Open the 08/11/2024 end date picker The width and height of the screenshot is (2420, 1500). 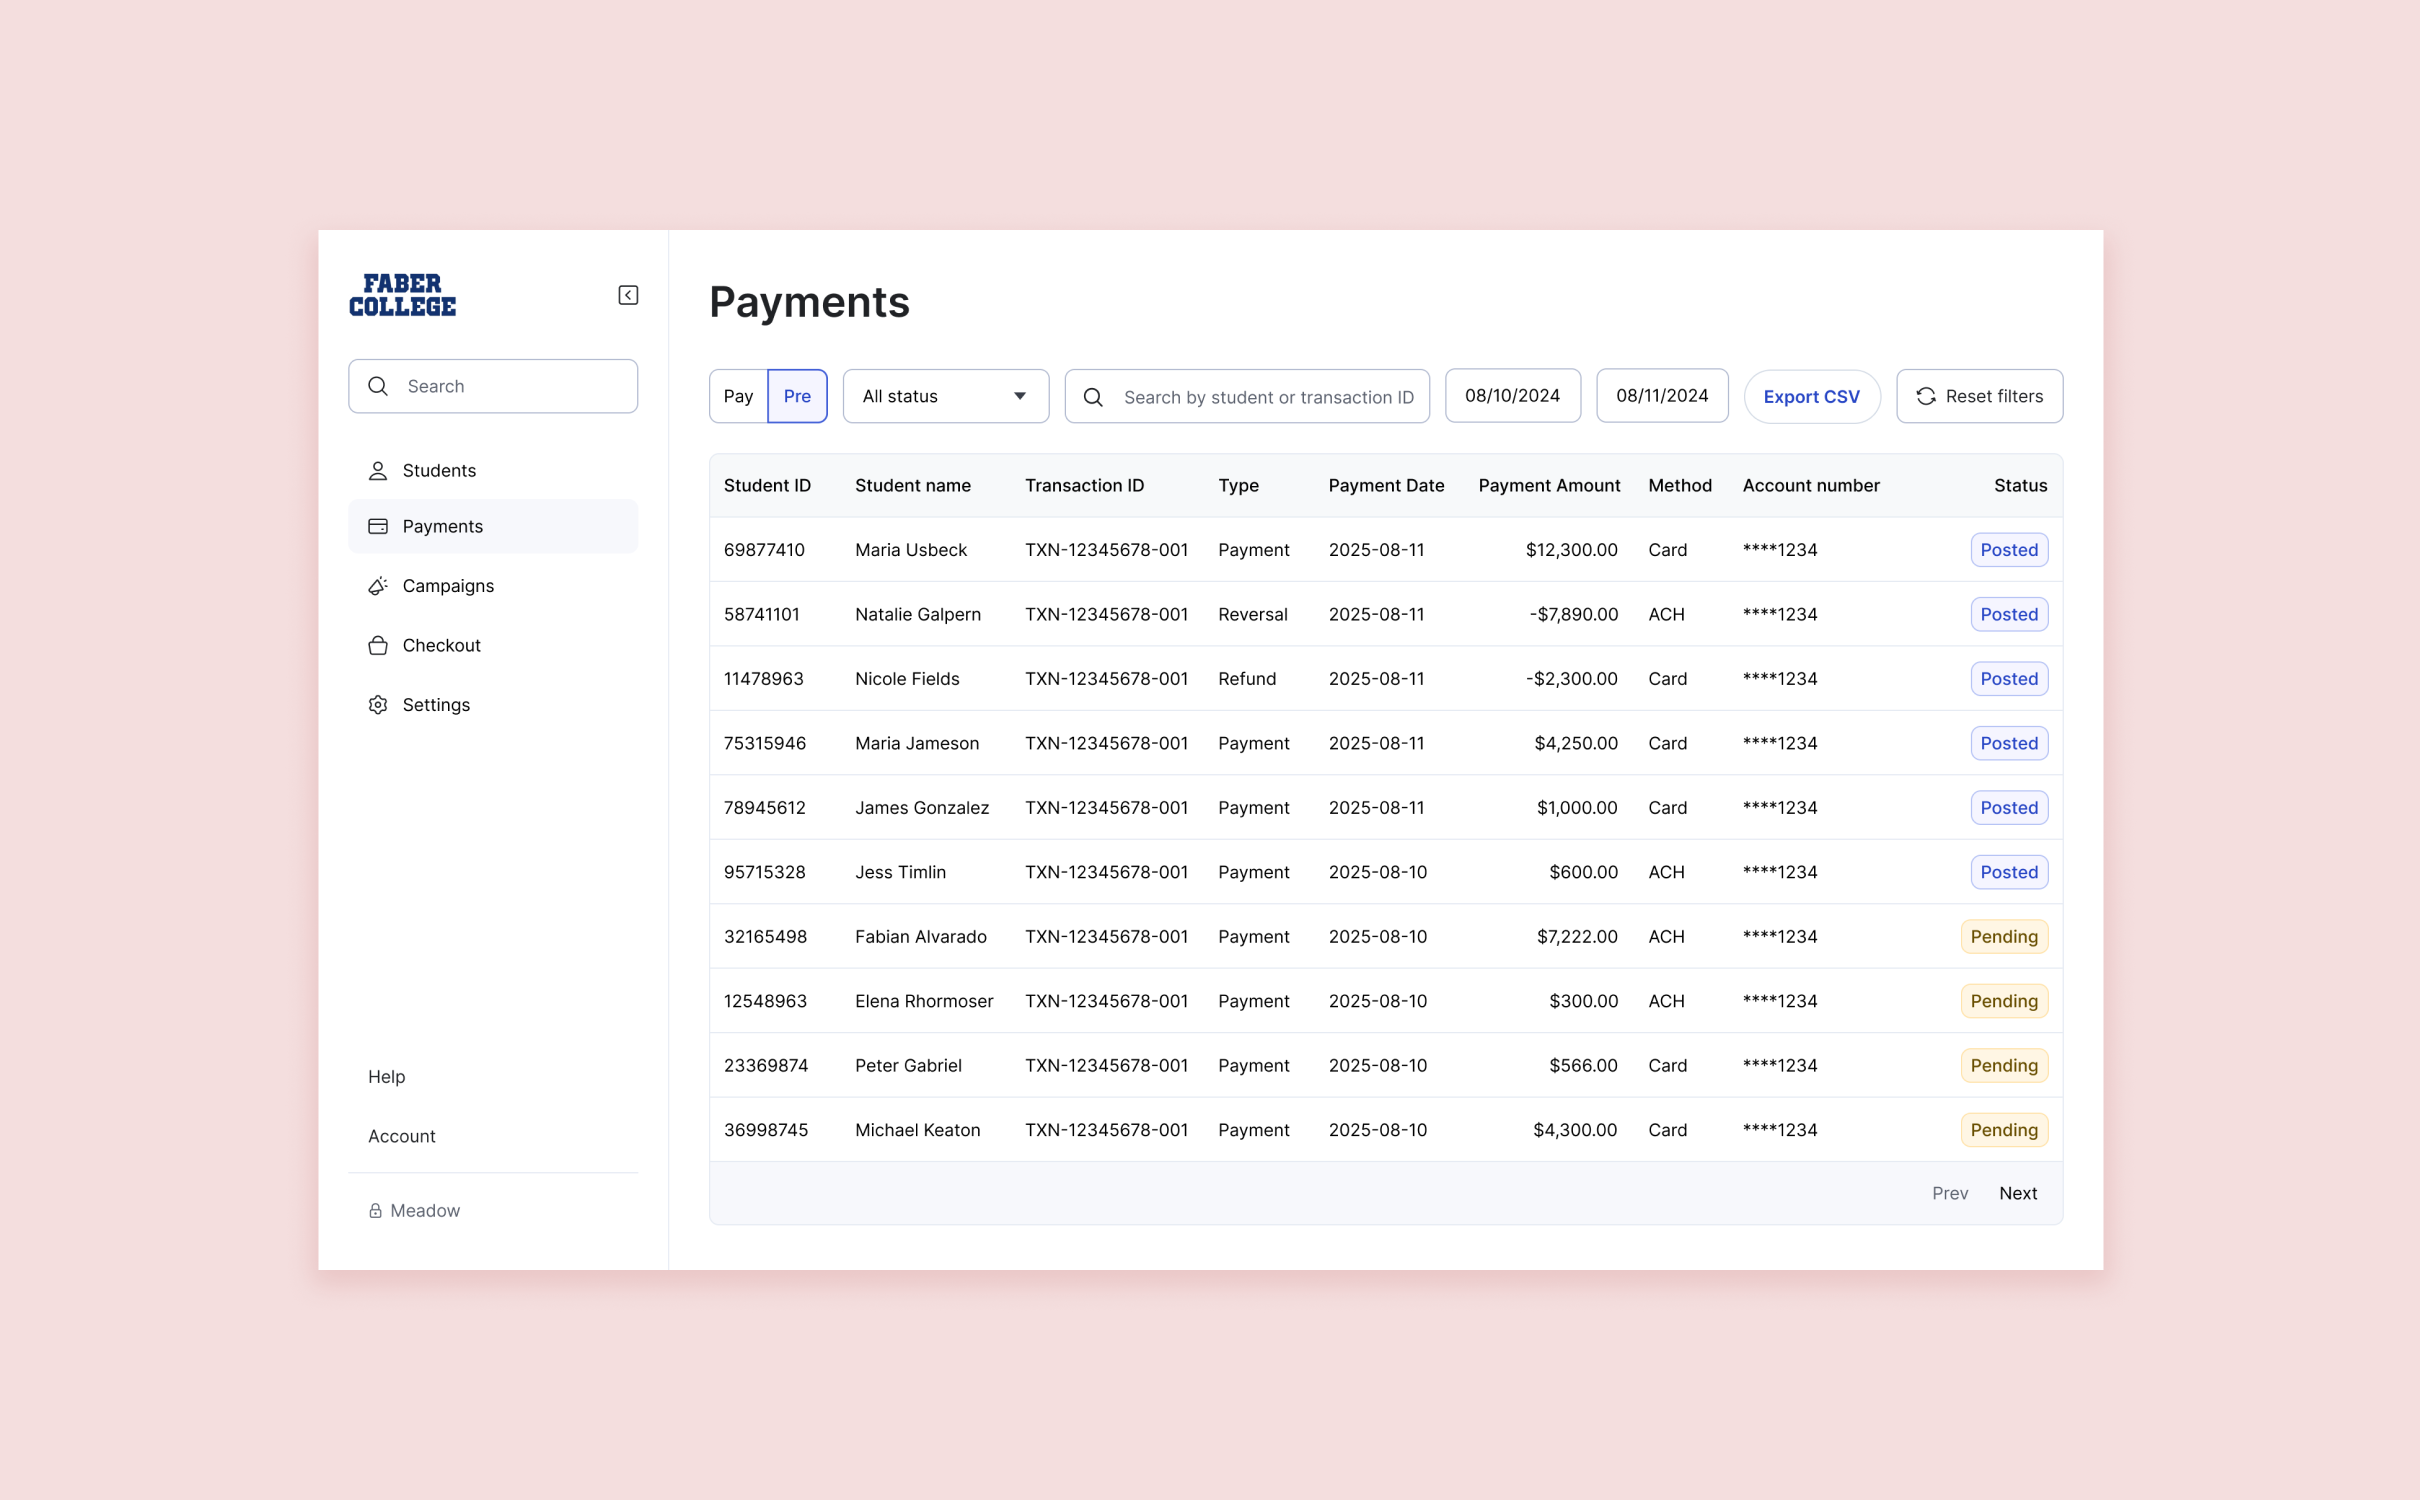(1661, 396)
